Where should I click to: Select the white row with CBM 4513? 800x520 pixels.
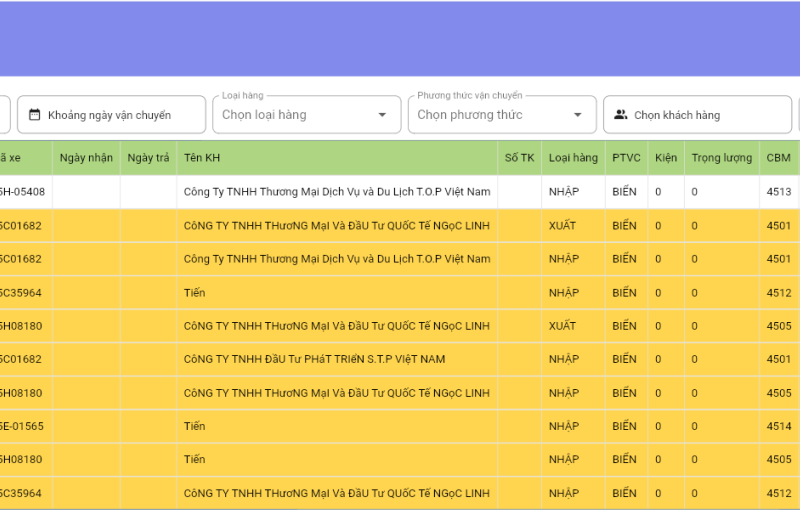(x=337, y=192)
